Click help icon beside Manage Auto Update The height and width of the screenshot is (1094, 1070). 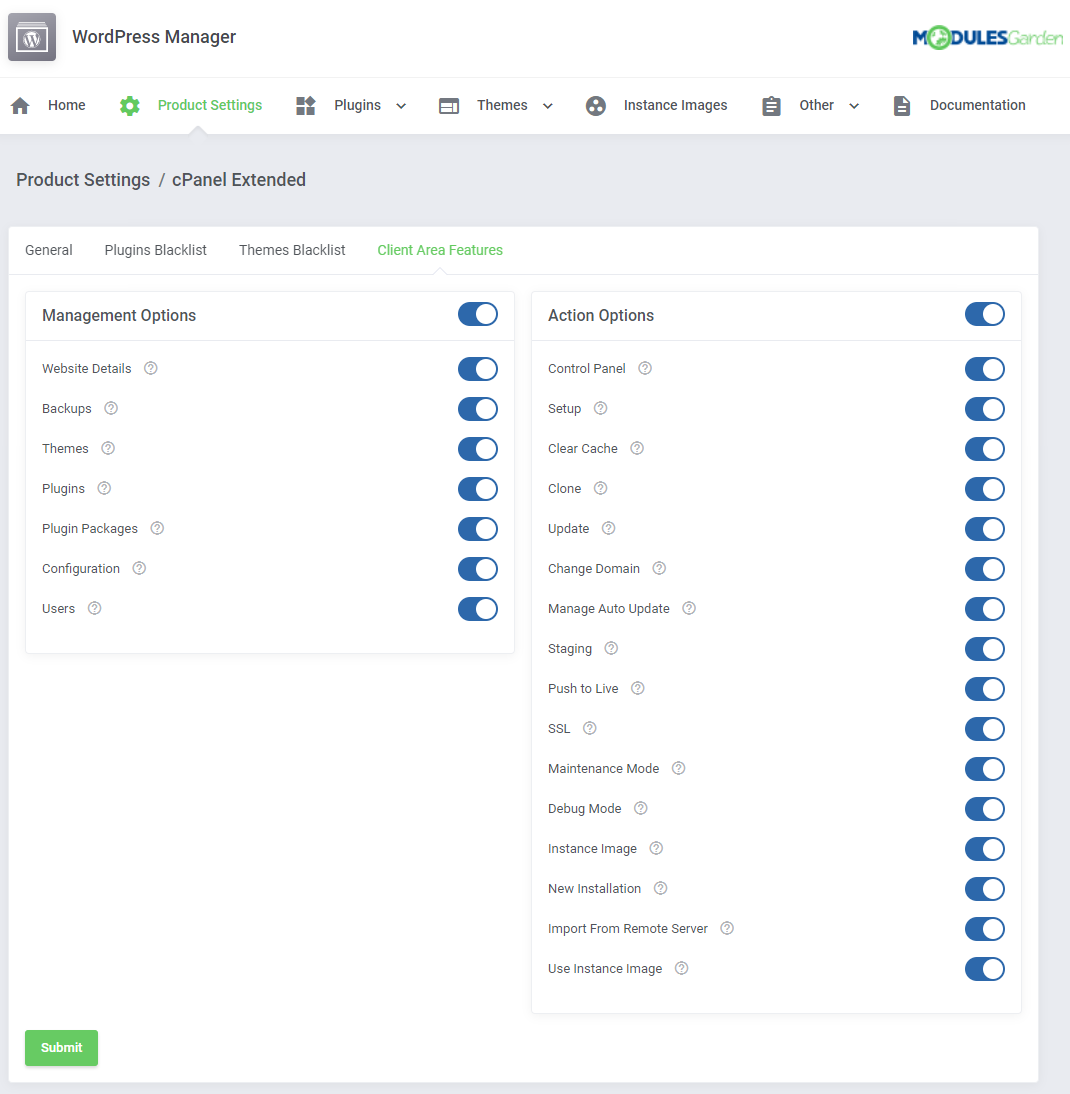click(x=689, y=608)
